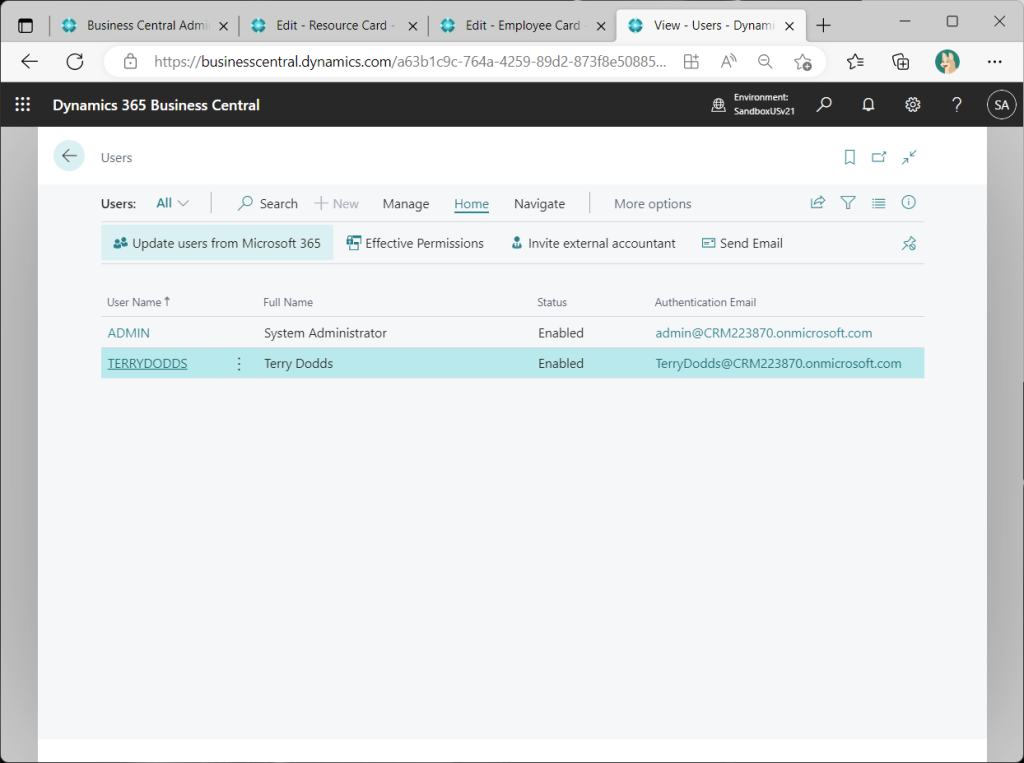Toggle the filter pane funnel icon
Screen dimensions: 1024x763
(848, 203)
